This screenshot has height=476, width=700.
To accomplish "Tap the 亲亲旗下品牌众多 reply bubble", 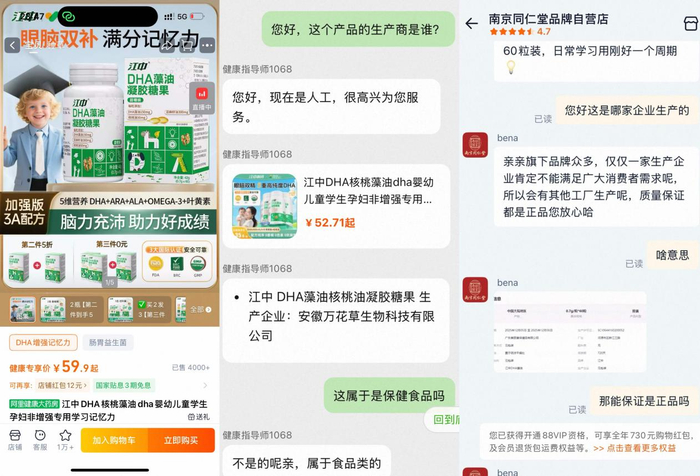I will click(x=595, y=187).
